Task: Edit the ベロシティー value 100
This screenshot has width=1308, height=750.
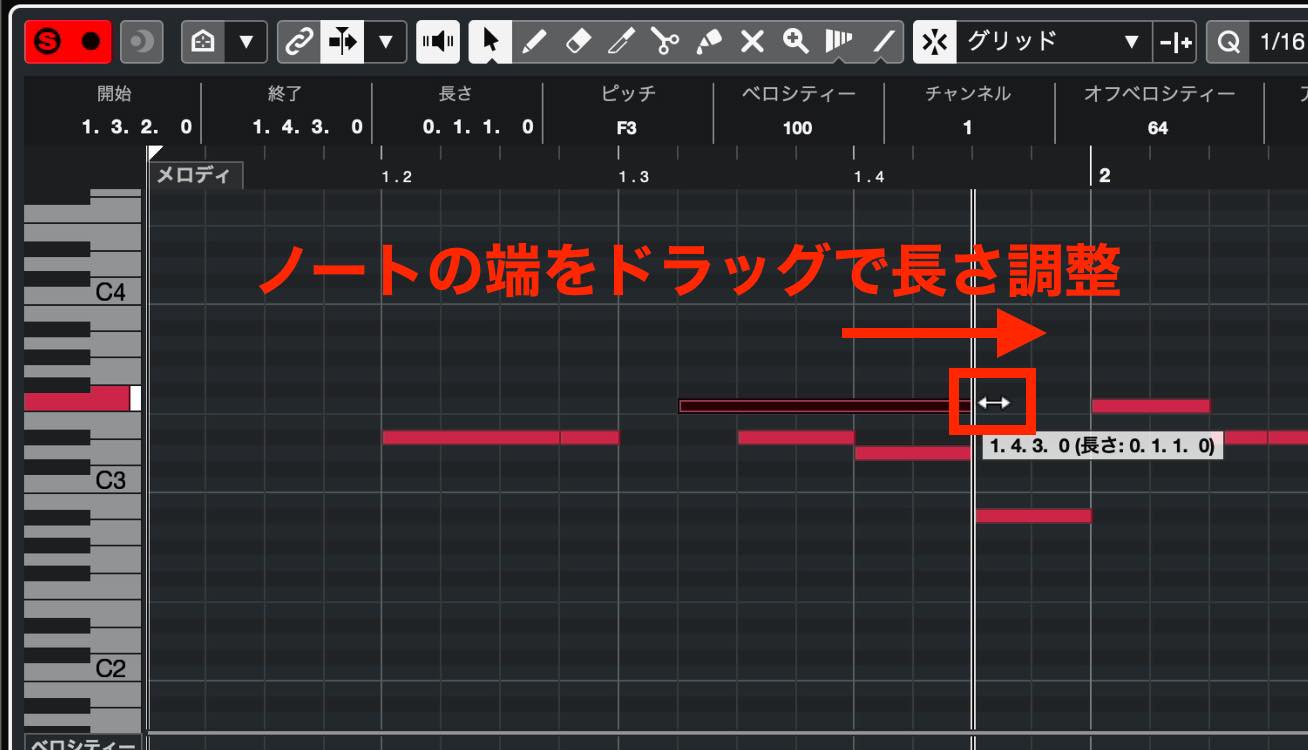Action: point(797,128)
